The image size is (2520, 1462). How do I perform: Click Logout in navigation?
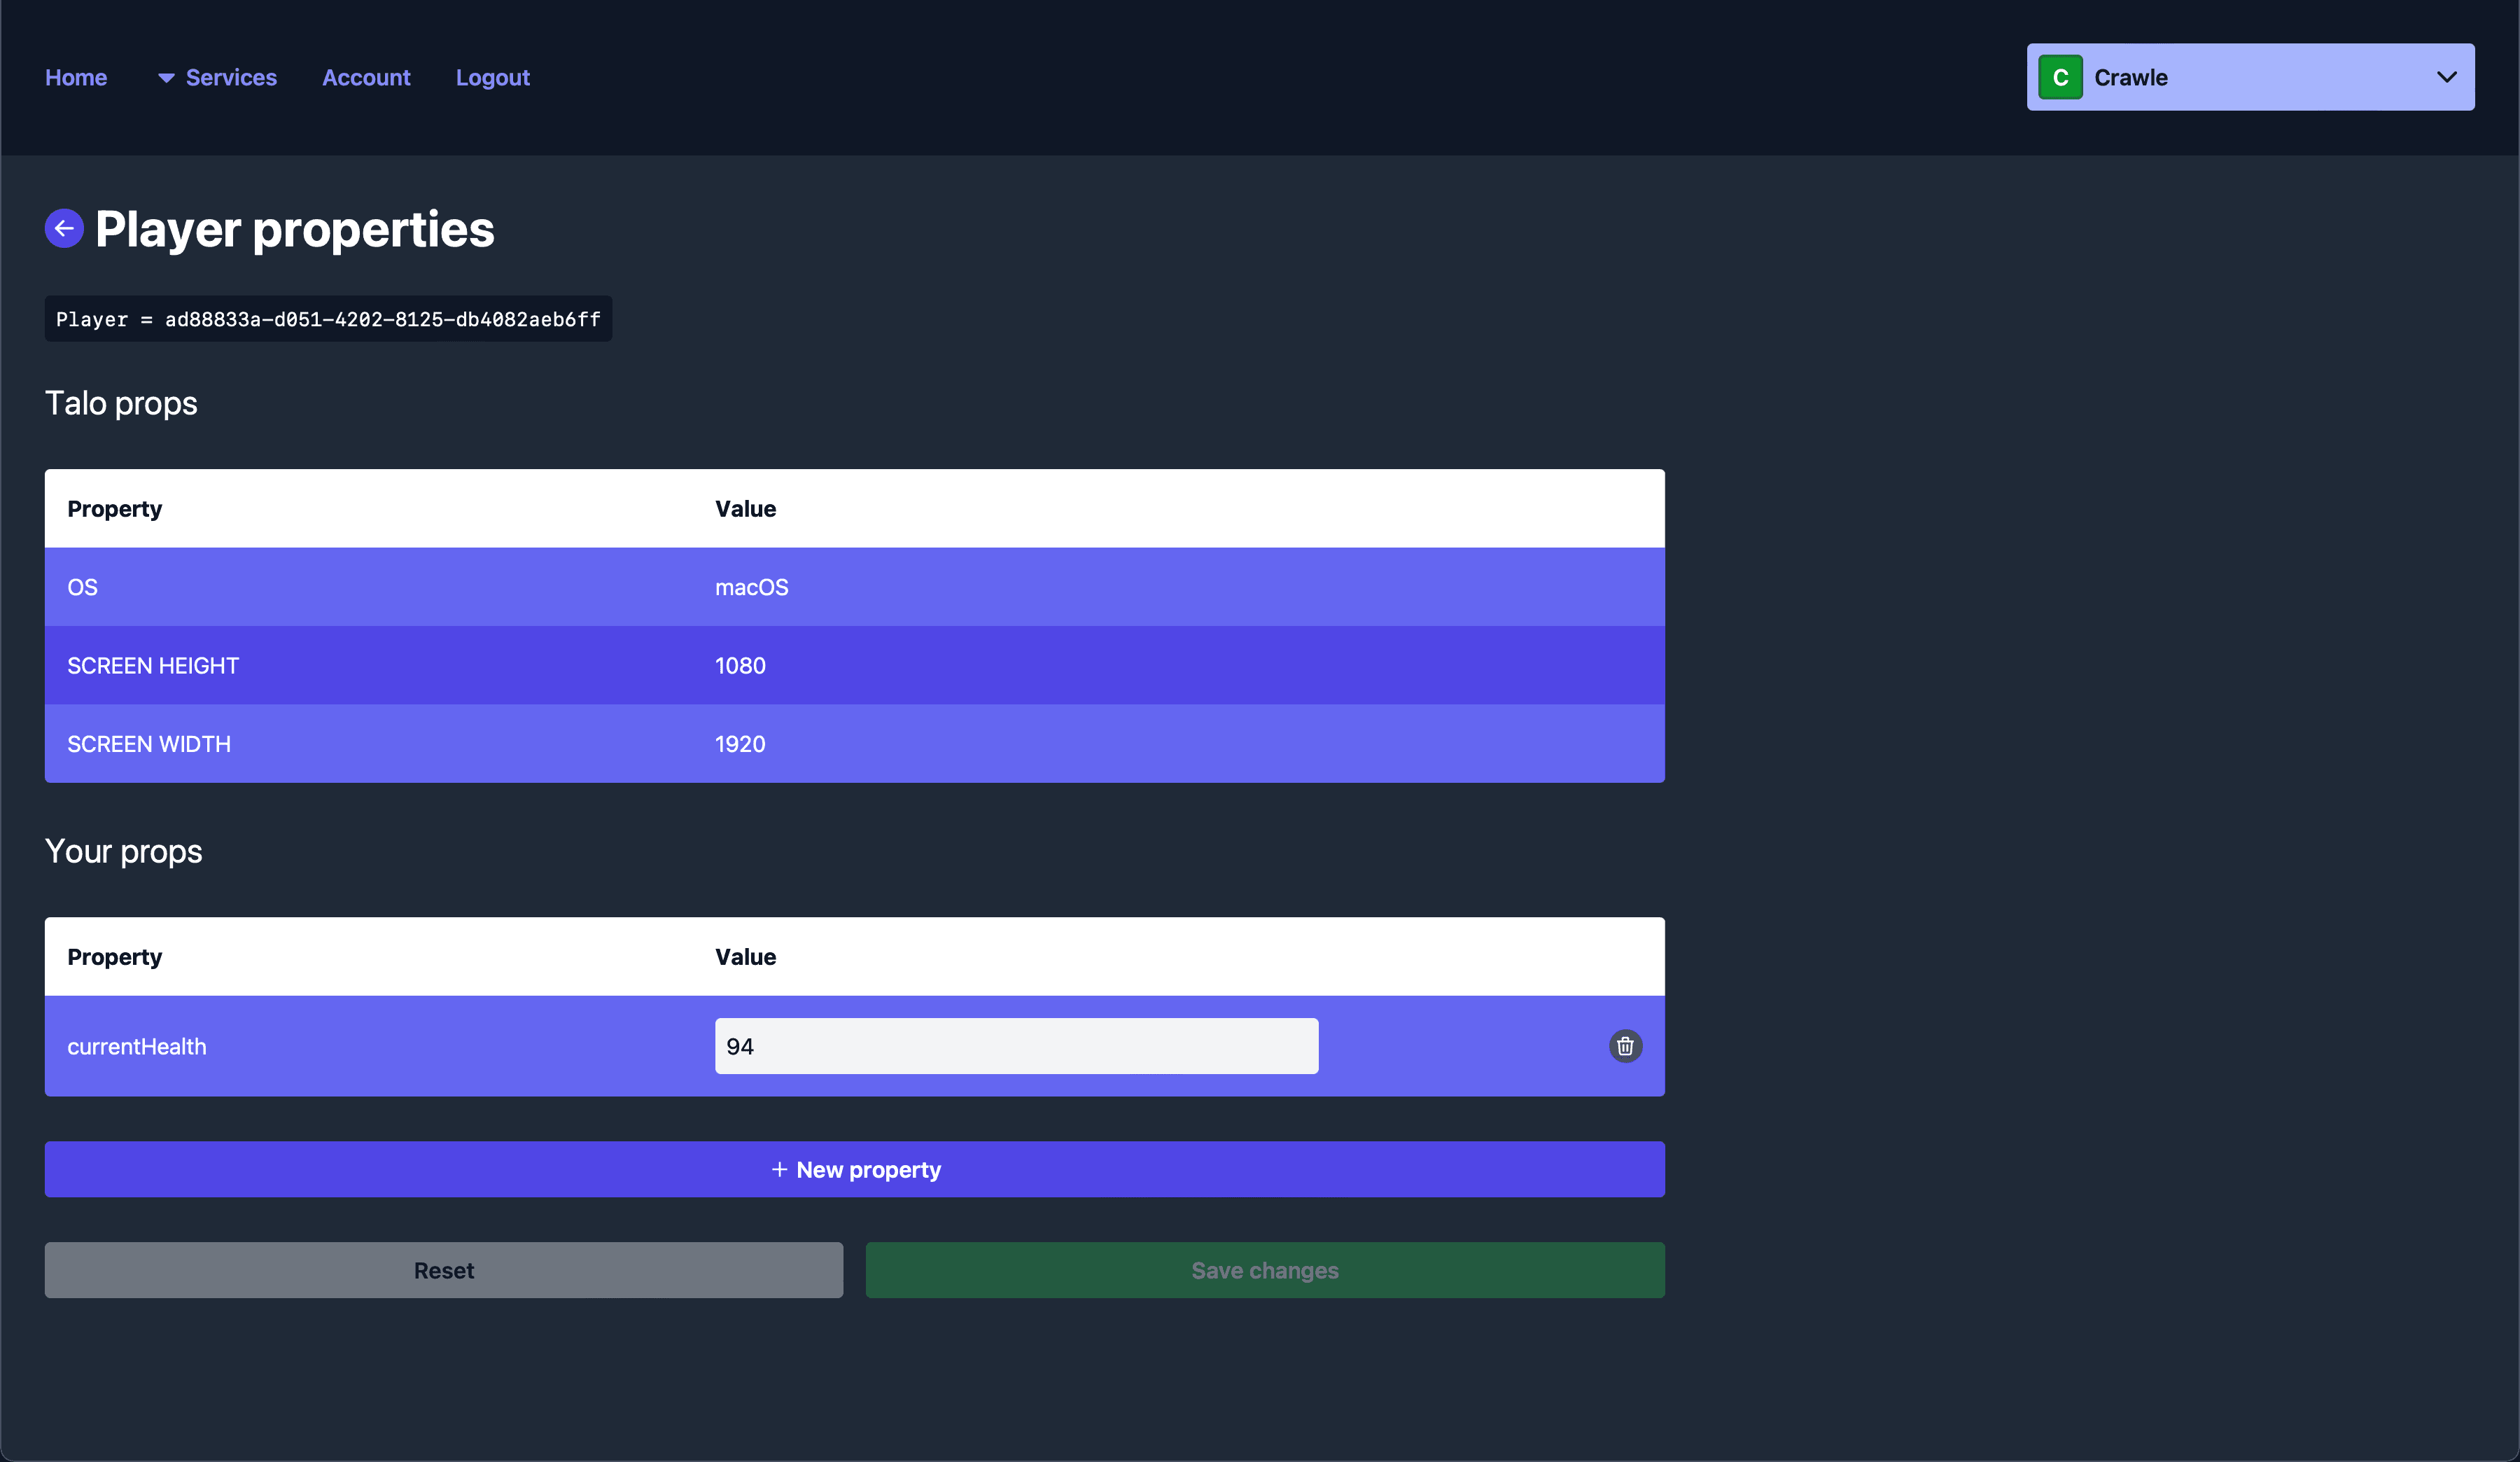[x=493, y=77]
